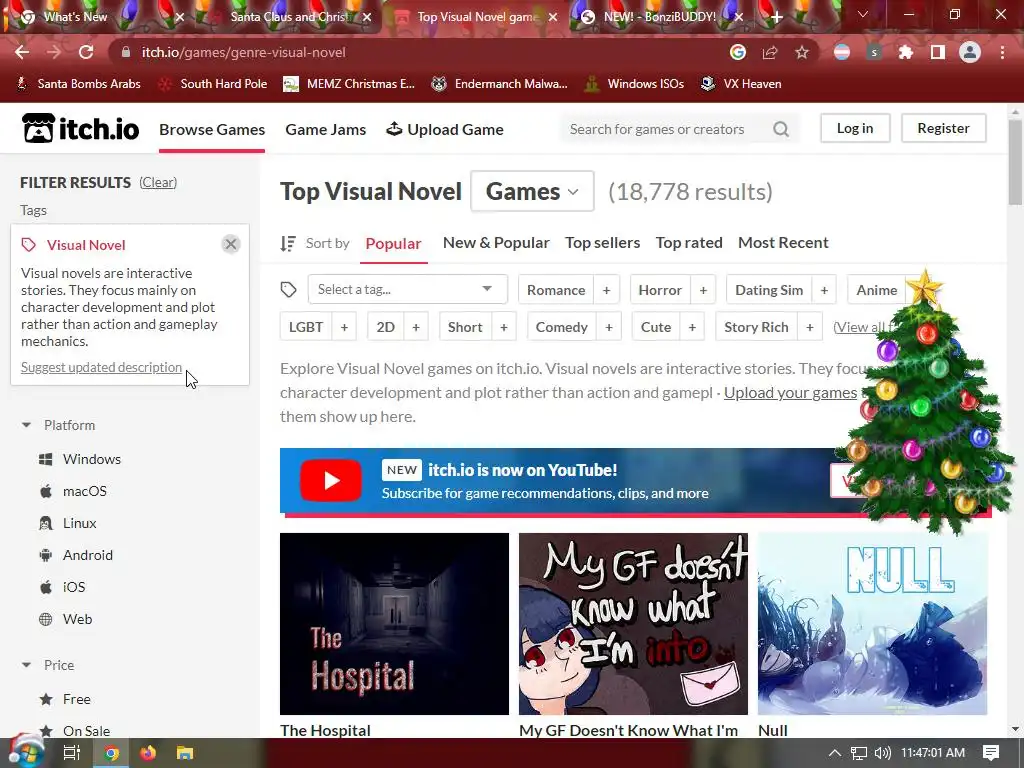
Task: Filter by iOS platform
Action: coord(74,587)
